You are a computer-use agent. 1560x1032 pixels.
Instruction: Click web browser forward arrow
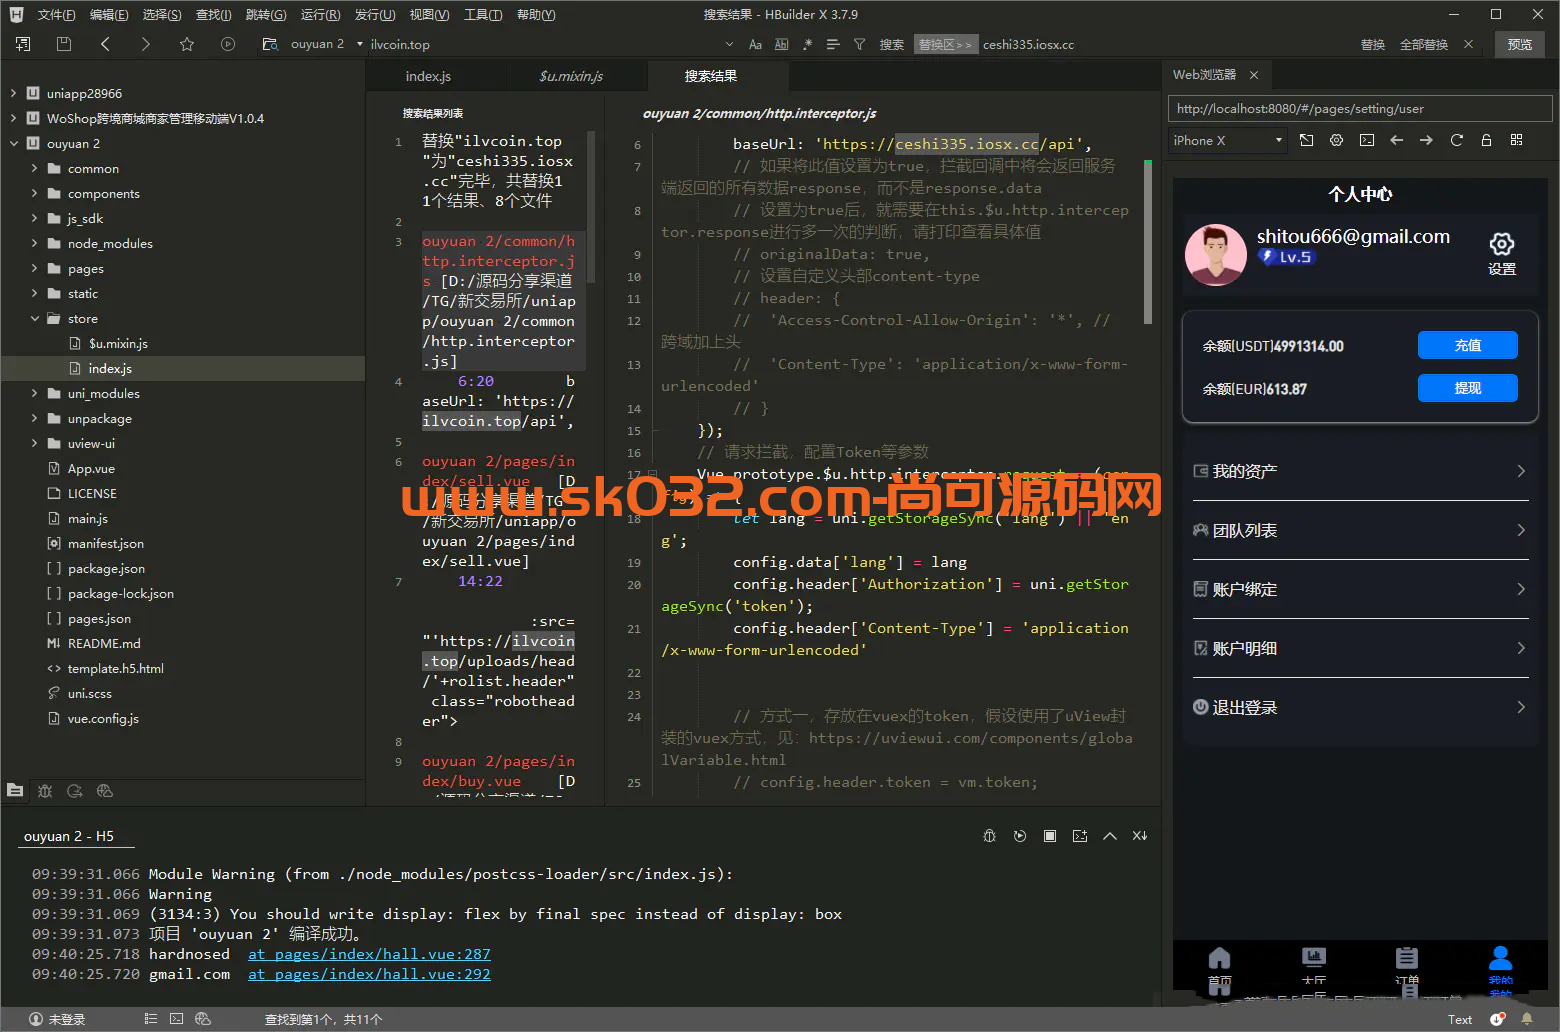pos(1426,140)
